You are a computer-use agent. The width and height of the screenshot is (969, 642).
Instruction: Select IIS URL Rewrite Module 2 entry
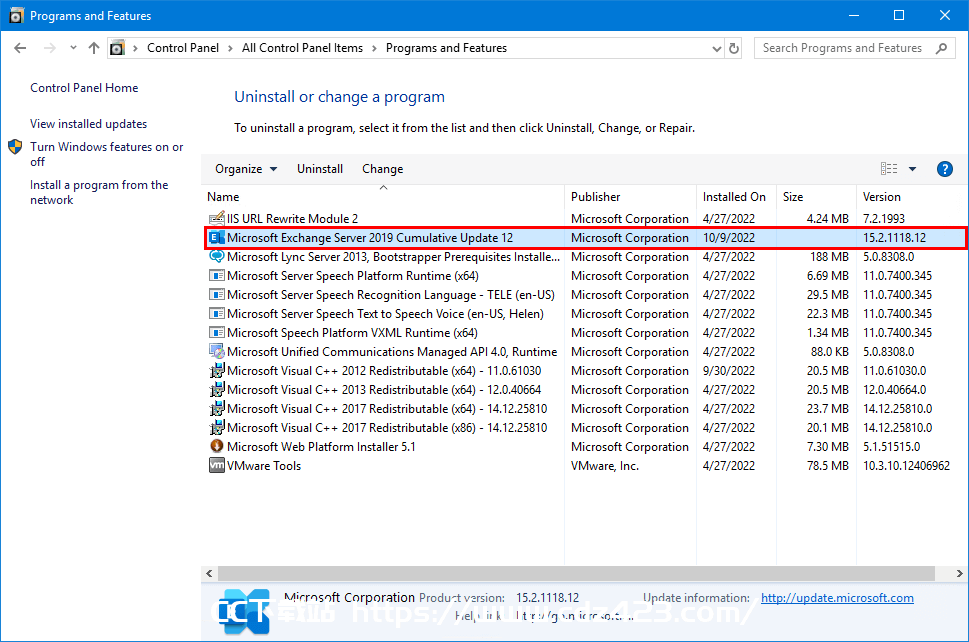292,219
